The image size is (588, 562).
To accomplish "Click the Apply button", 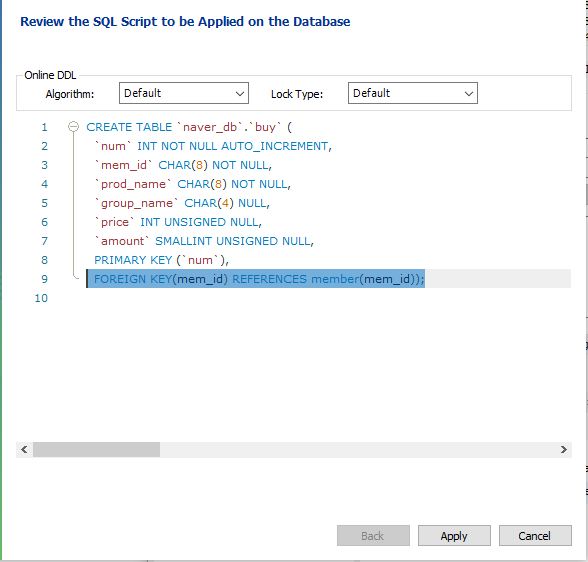I will (x=454, y=536).
